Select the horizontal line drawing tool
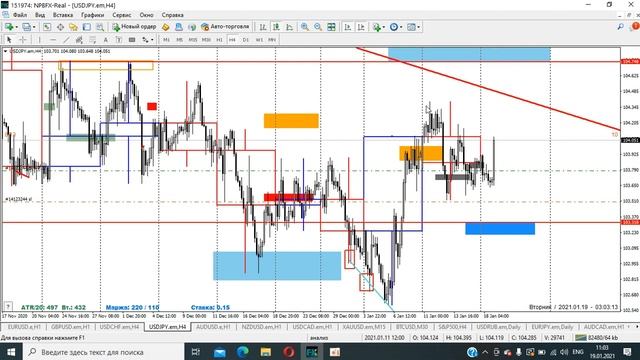Screen dimensions: 640x360 click(53, 40)
